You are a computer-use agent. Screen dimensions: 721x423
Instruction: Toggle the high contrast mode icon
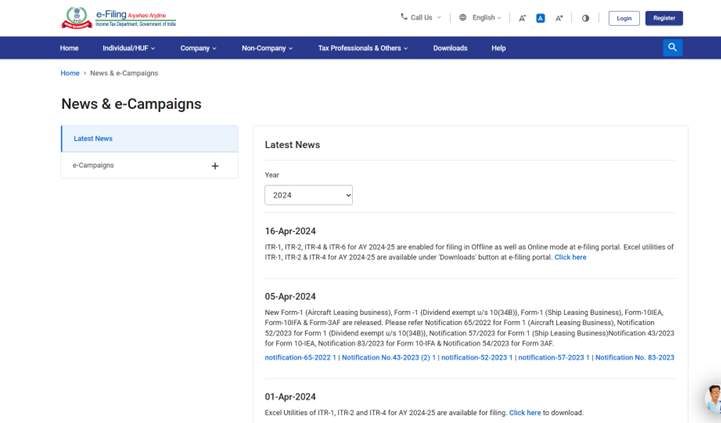click(x=586, y=18)
